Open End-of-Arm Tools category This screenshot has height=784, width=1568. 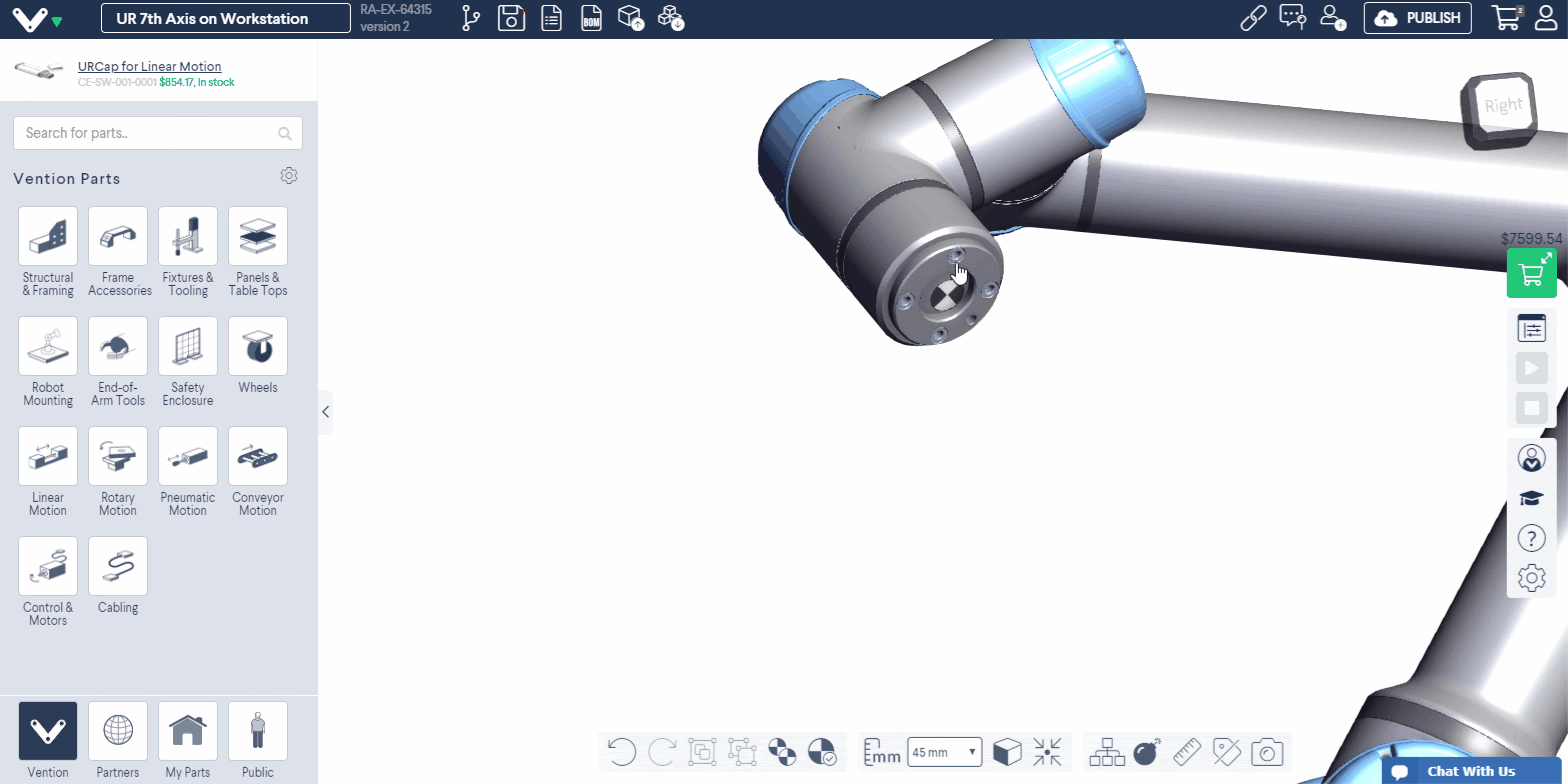click(118, 363)
